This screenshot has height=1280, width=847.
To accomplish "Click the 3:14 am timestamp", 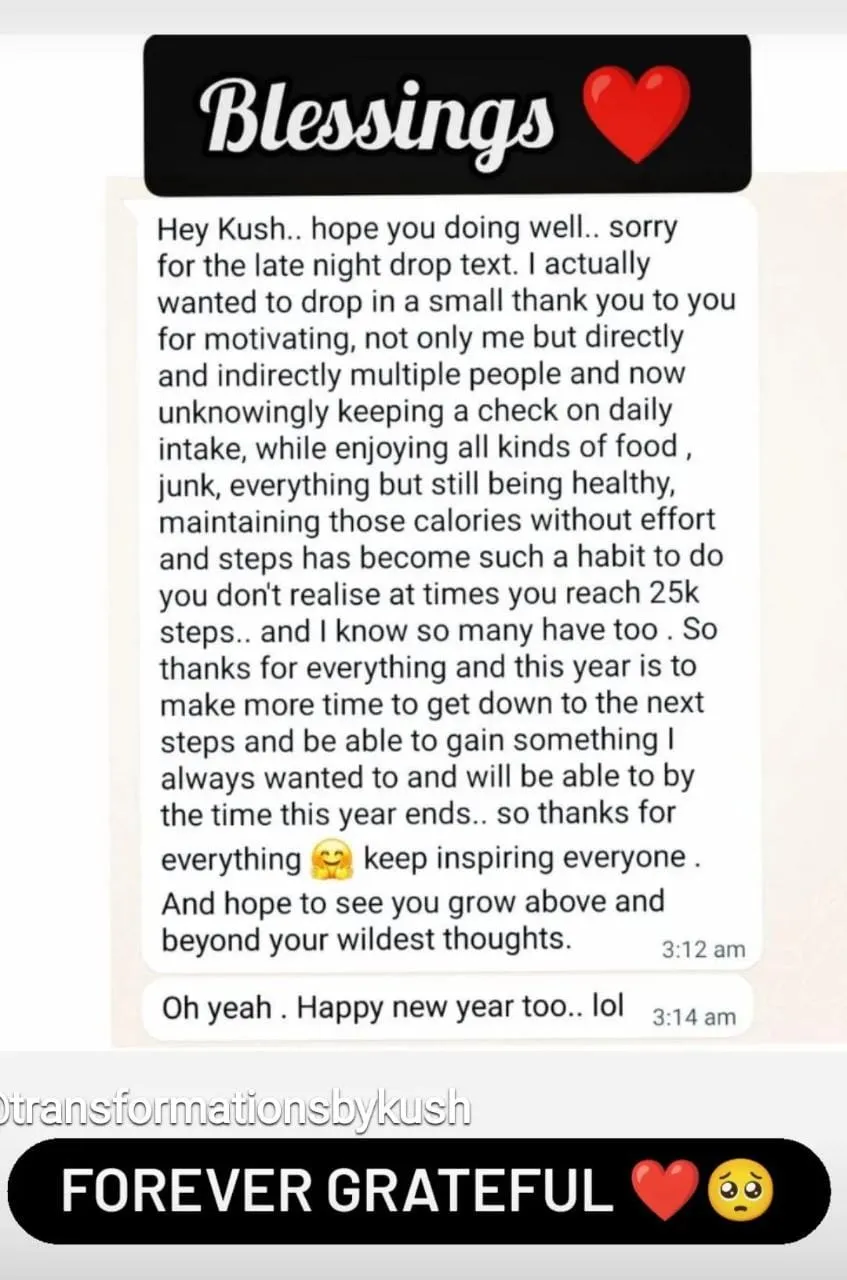I will coord(694,1017).
